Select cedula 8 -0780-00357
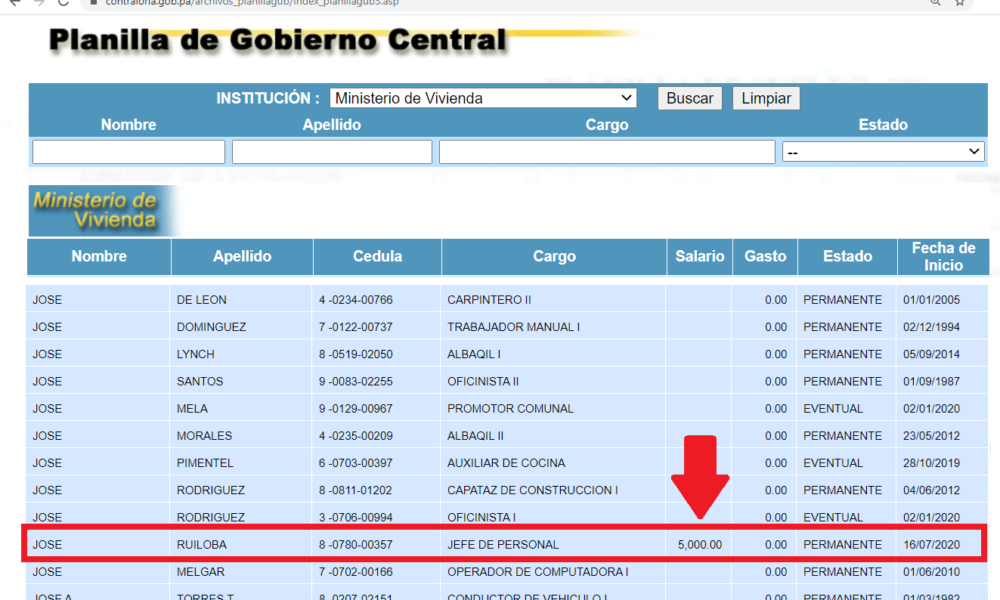 coord(356,545)
